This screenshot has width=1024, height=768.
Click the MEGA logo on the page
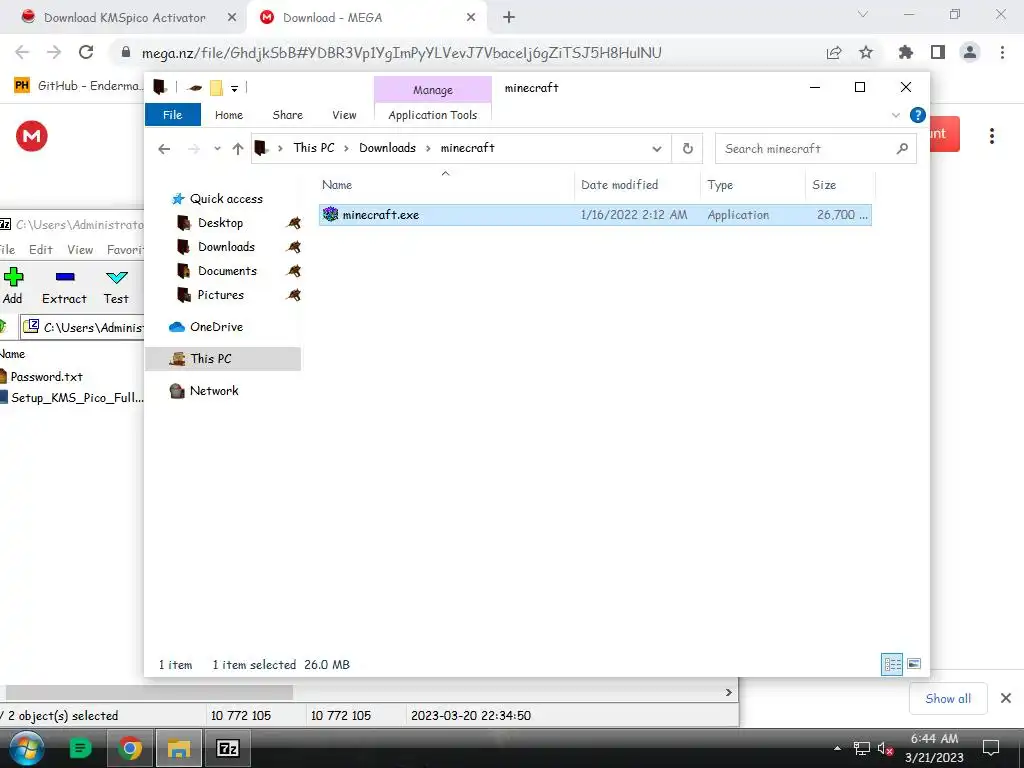31,136
